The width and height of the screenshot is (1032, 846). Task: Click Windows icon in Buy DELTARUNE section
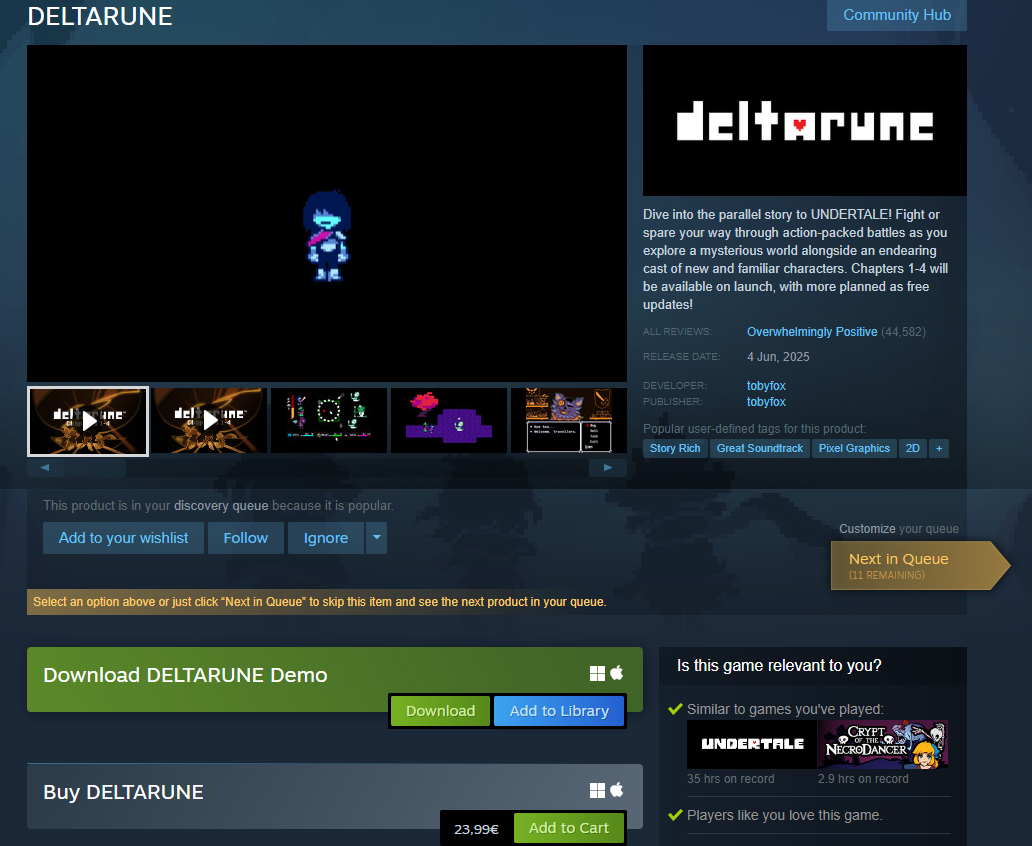point(597,790)
